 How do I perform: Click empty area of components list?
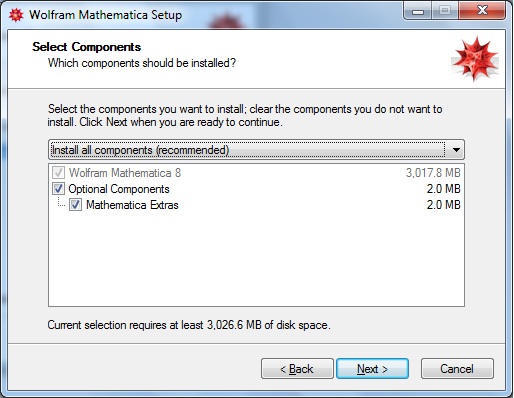coord(256,260)
